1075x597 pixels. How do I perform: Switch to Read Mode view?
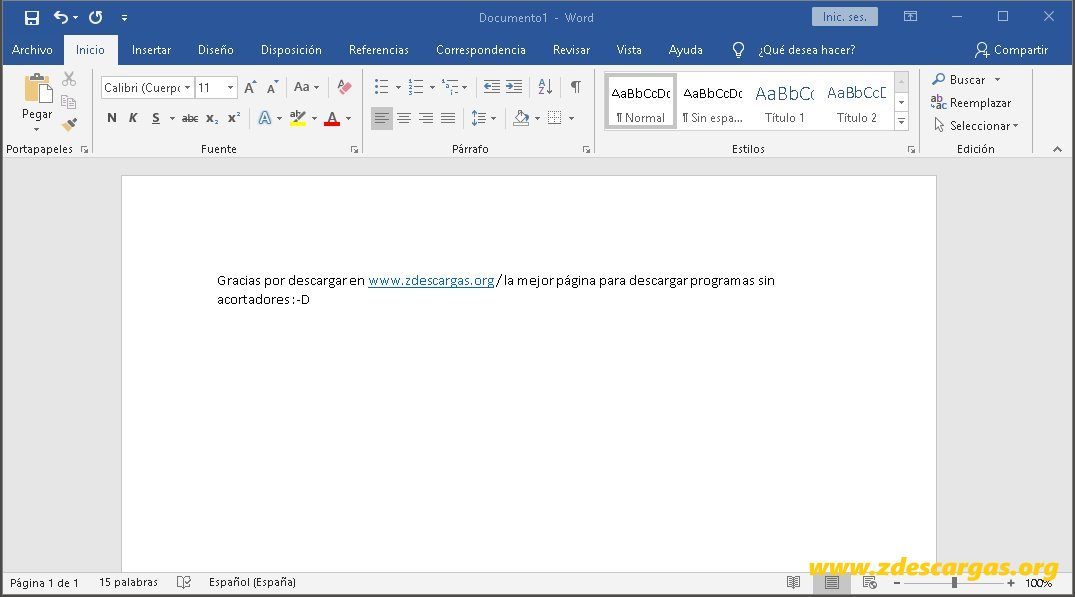pyautogui.click(x=793, y=583)
